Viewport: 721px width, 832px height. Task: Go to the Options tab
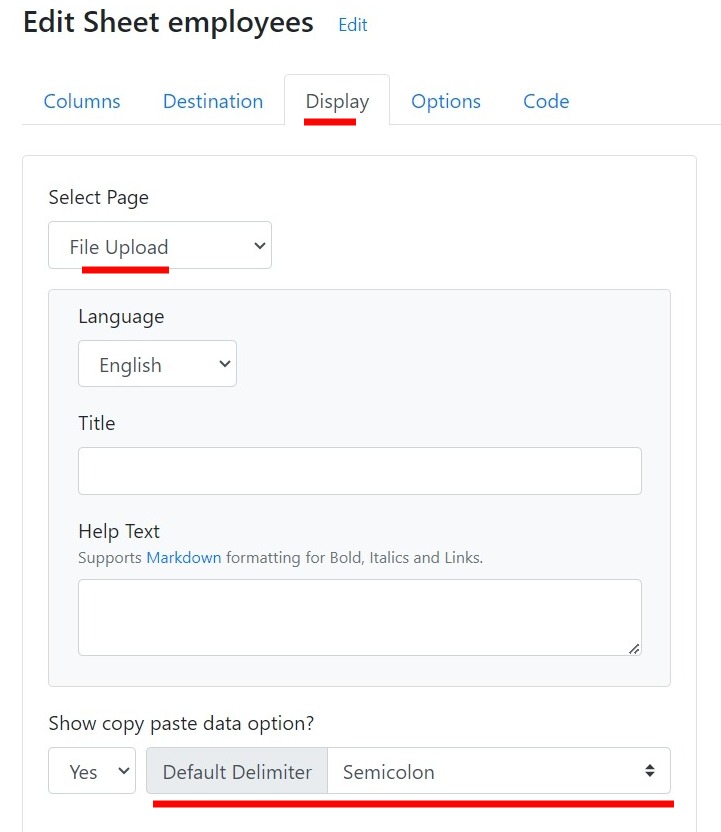pyautogui.click(x=446, y=101)
